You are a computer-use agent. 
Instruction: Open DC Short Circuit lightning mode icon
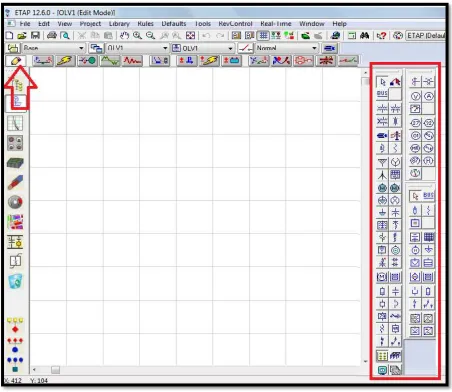point(209,61)
